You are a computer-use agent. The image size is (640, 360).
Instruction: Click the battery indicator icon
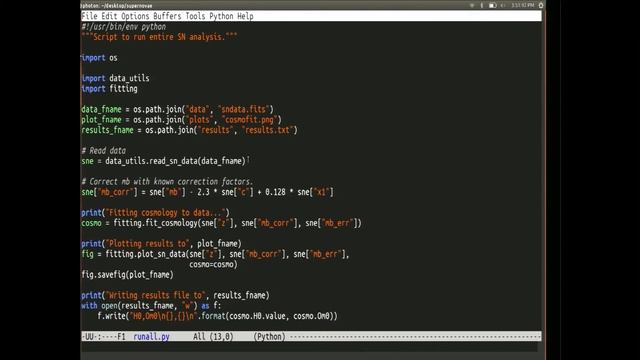[493, 5]
